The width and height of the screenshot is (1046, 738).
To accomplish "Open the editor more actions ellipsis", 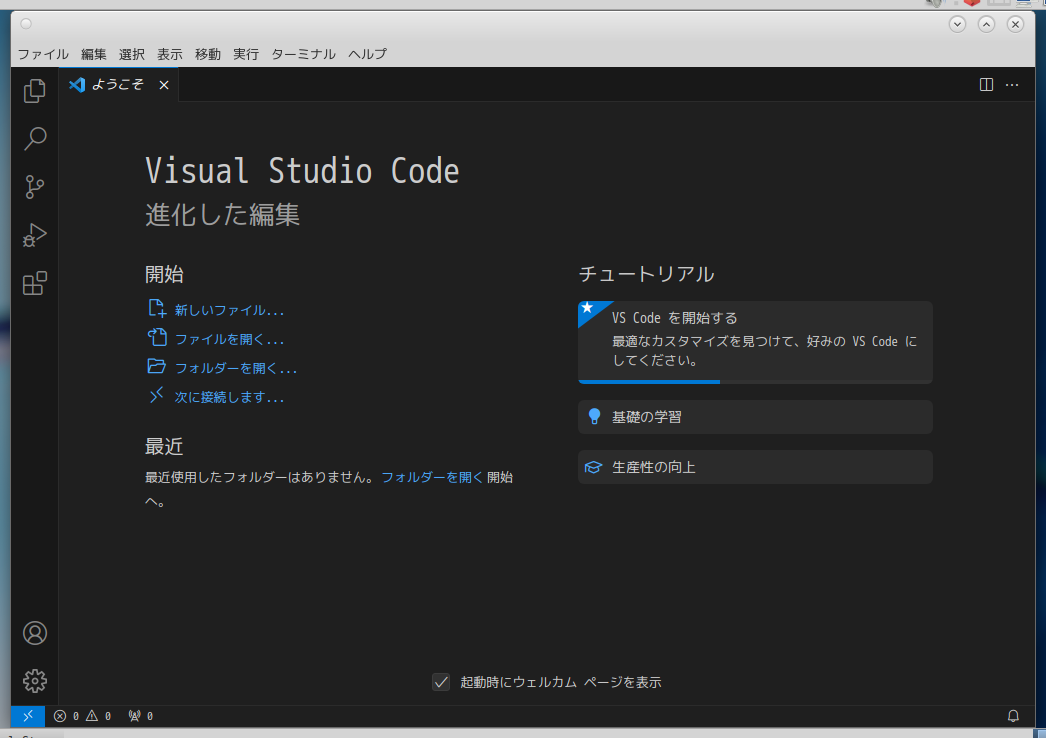I will point(1012,85).
